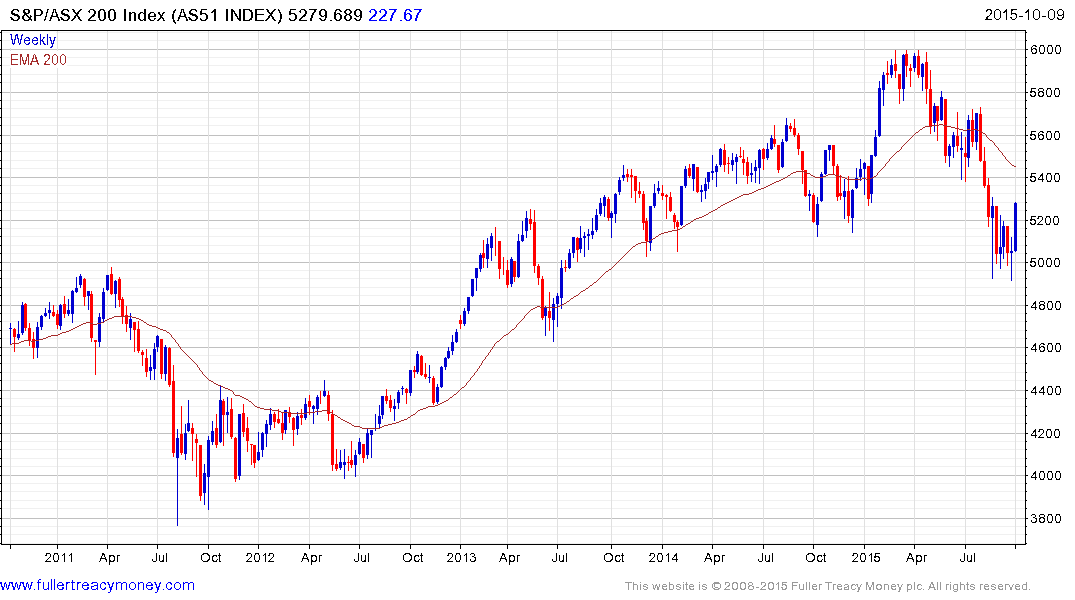Screen dimensions: 1075x600
Task: Click the 4800 price axis label
Action: (1046, 305)
